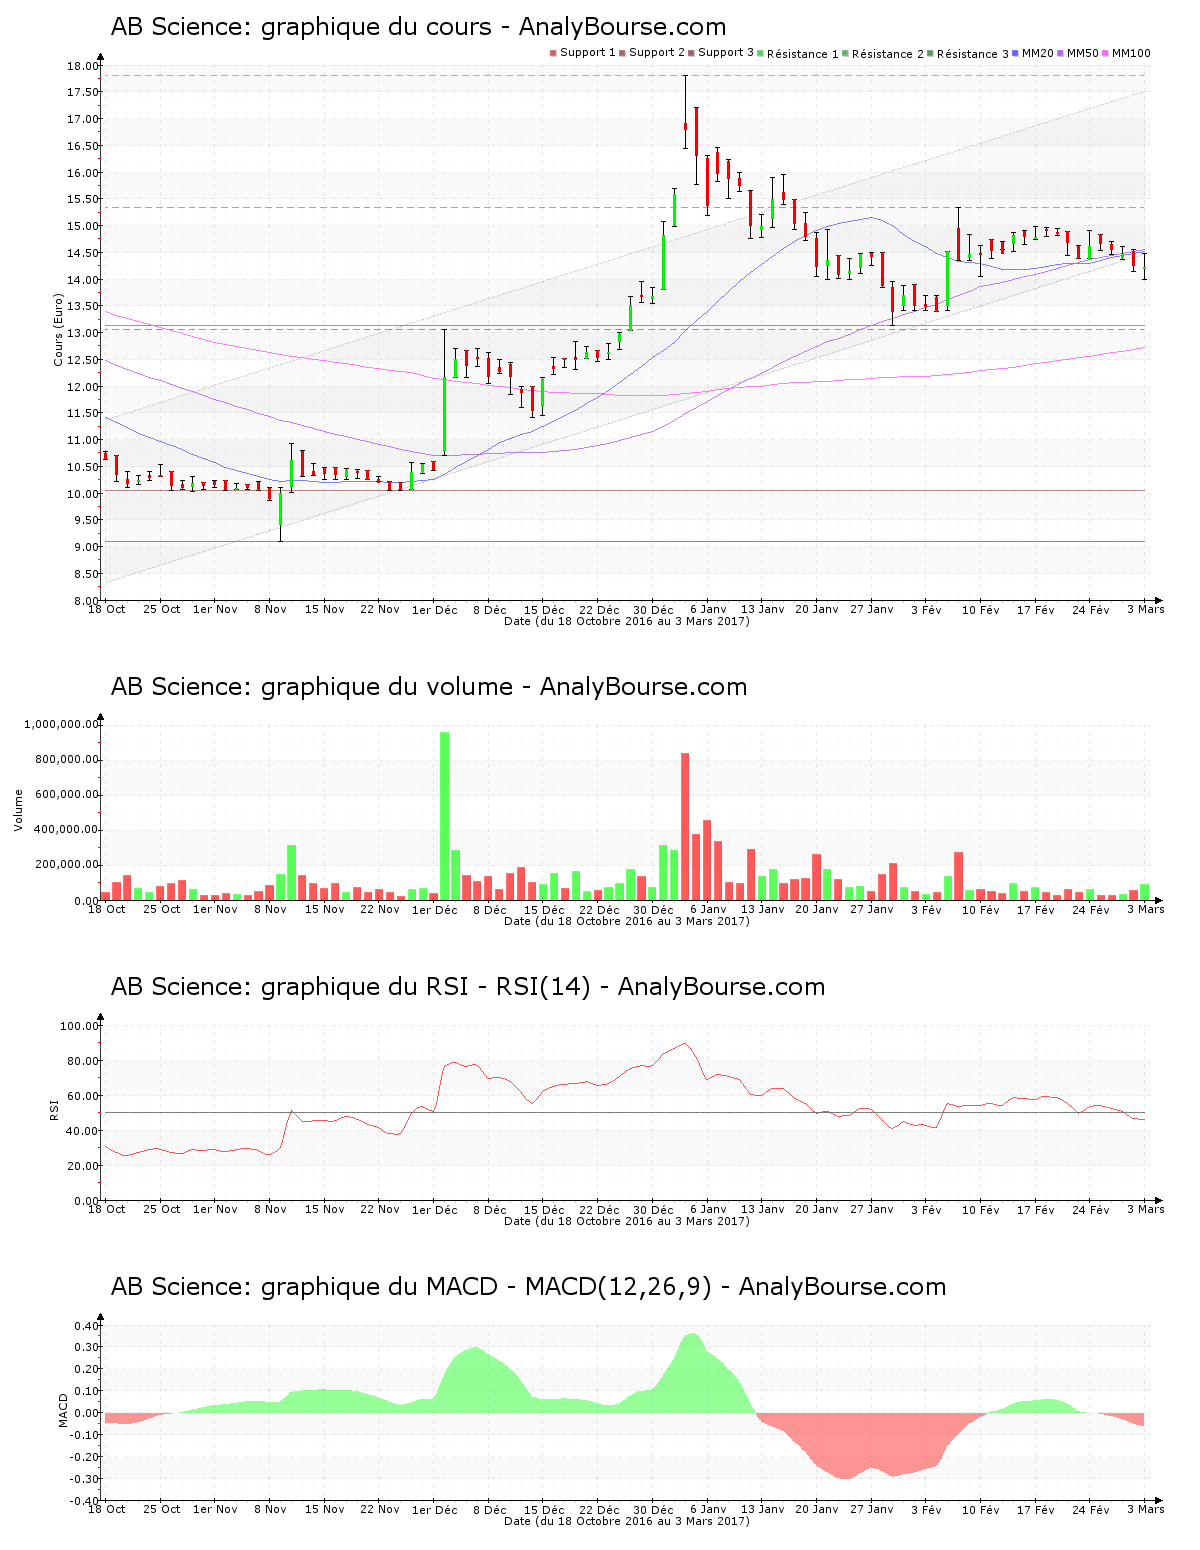Click '1er Déc' date on volume chart axis

click(x=435, y=909)
